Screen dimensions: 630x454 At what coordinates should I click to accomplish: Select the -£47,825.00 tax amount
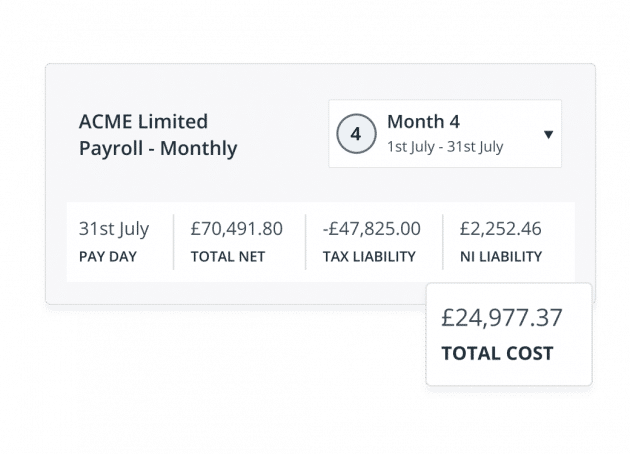(x=371, y=228)
